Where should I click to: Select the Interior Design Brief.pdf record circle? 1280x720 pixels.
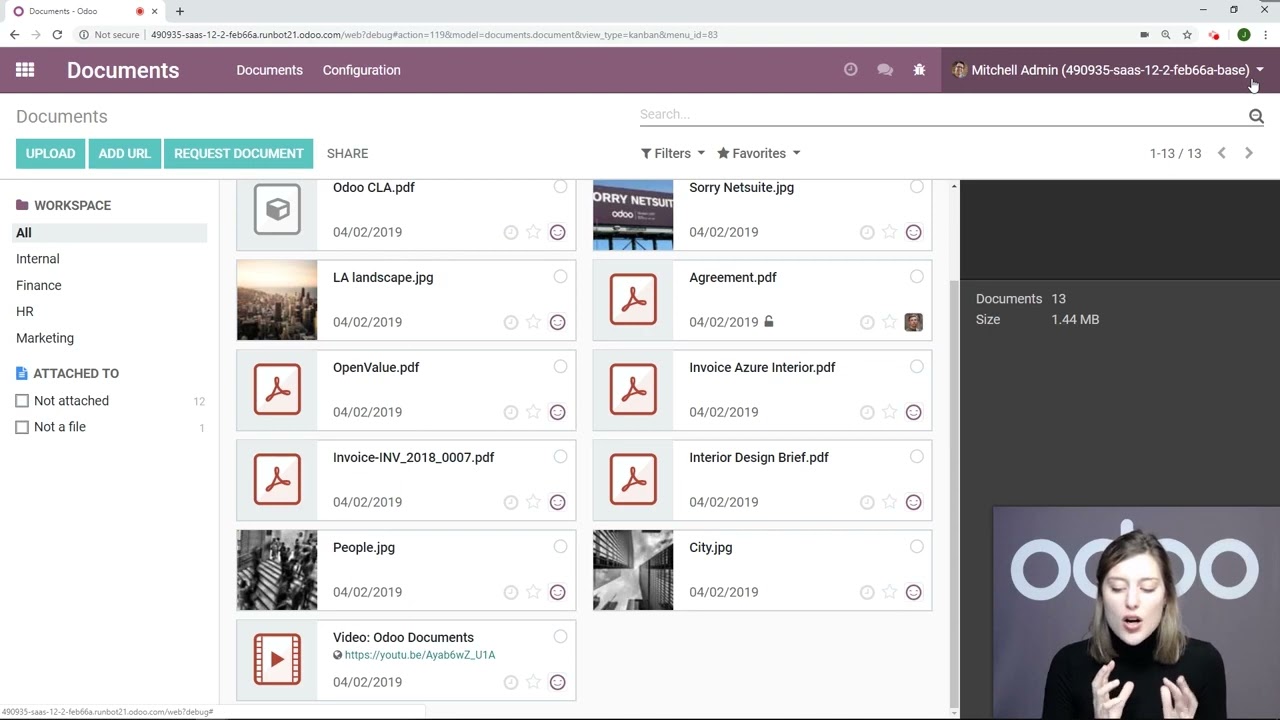pyautogui.click(x=916, y=457)
